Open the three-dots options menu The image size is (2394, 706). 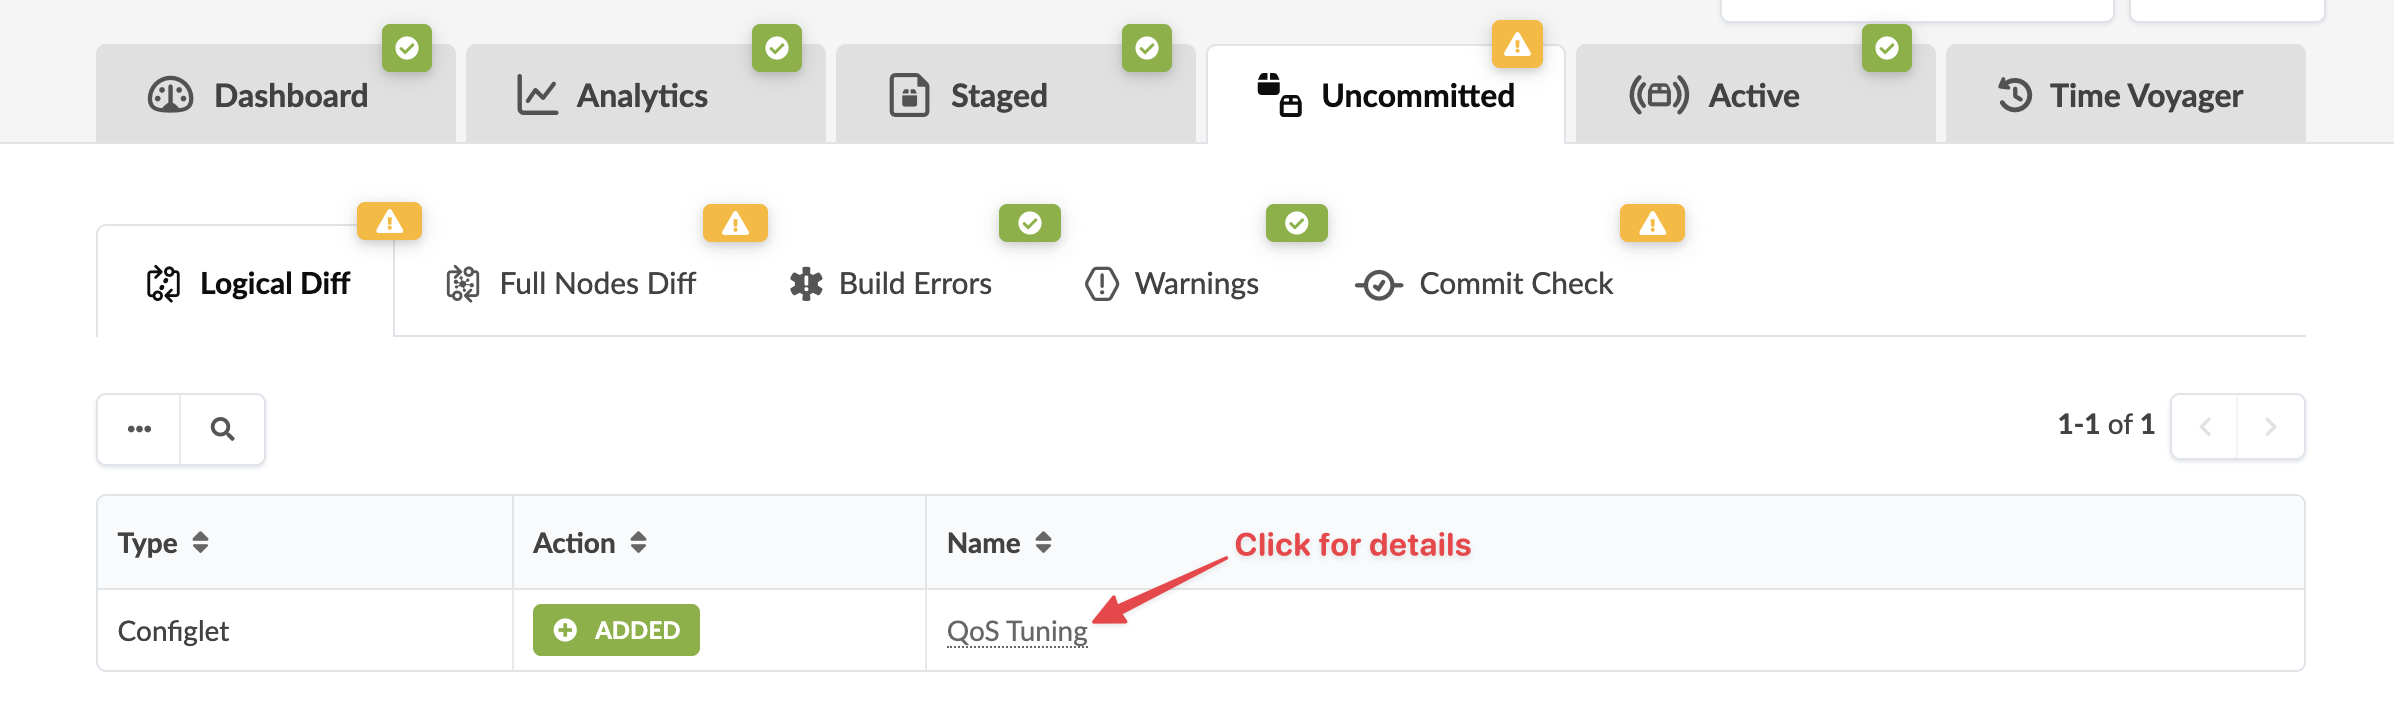click(139, 429)
